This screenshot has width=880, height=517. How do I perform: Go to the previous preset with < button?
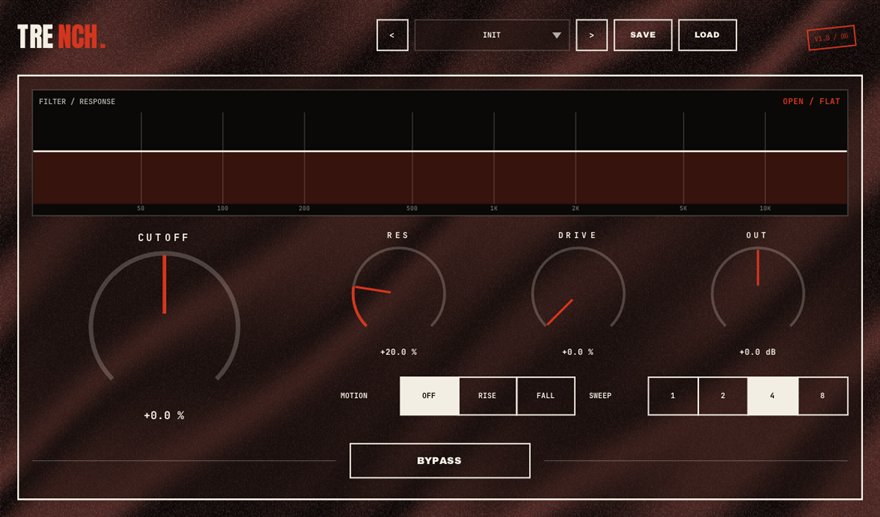(392, 35)
